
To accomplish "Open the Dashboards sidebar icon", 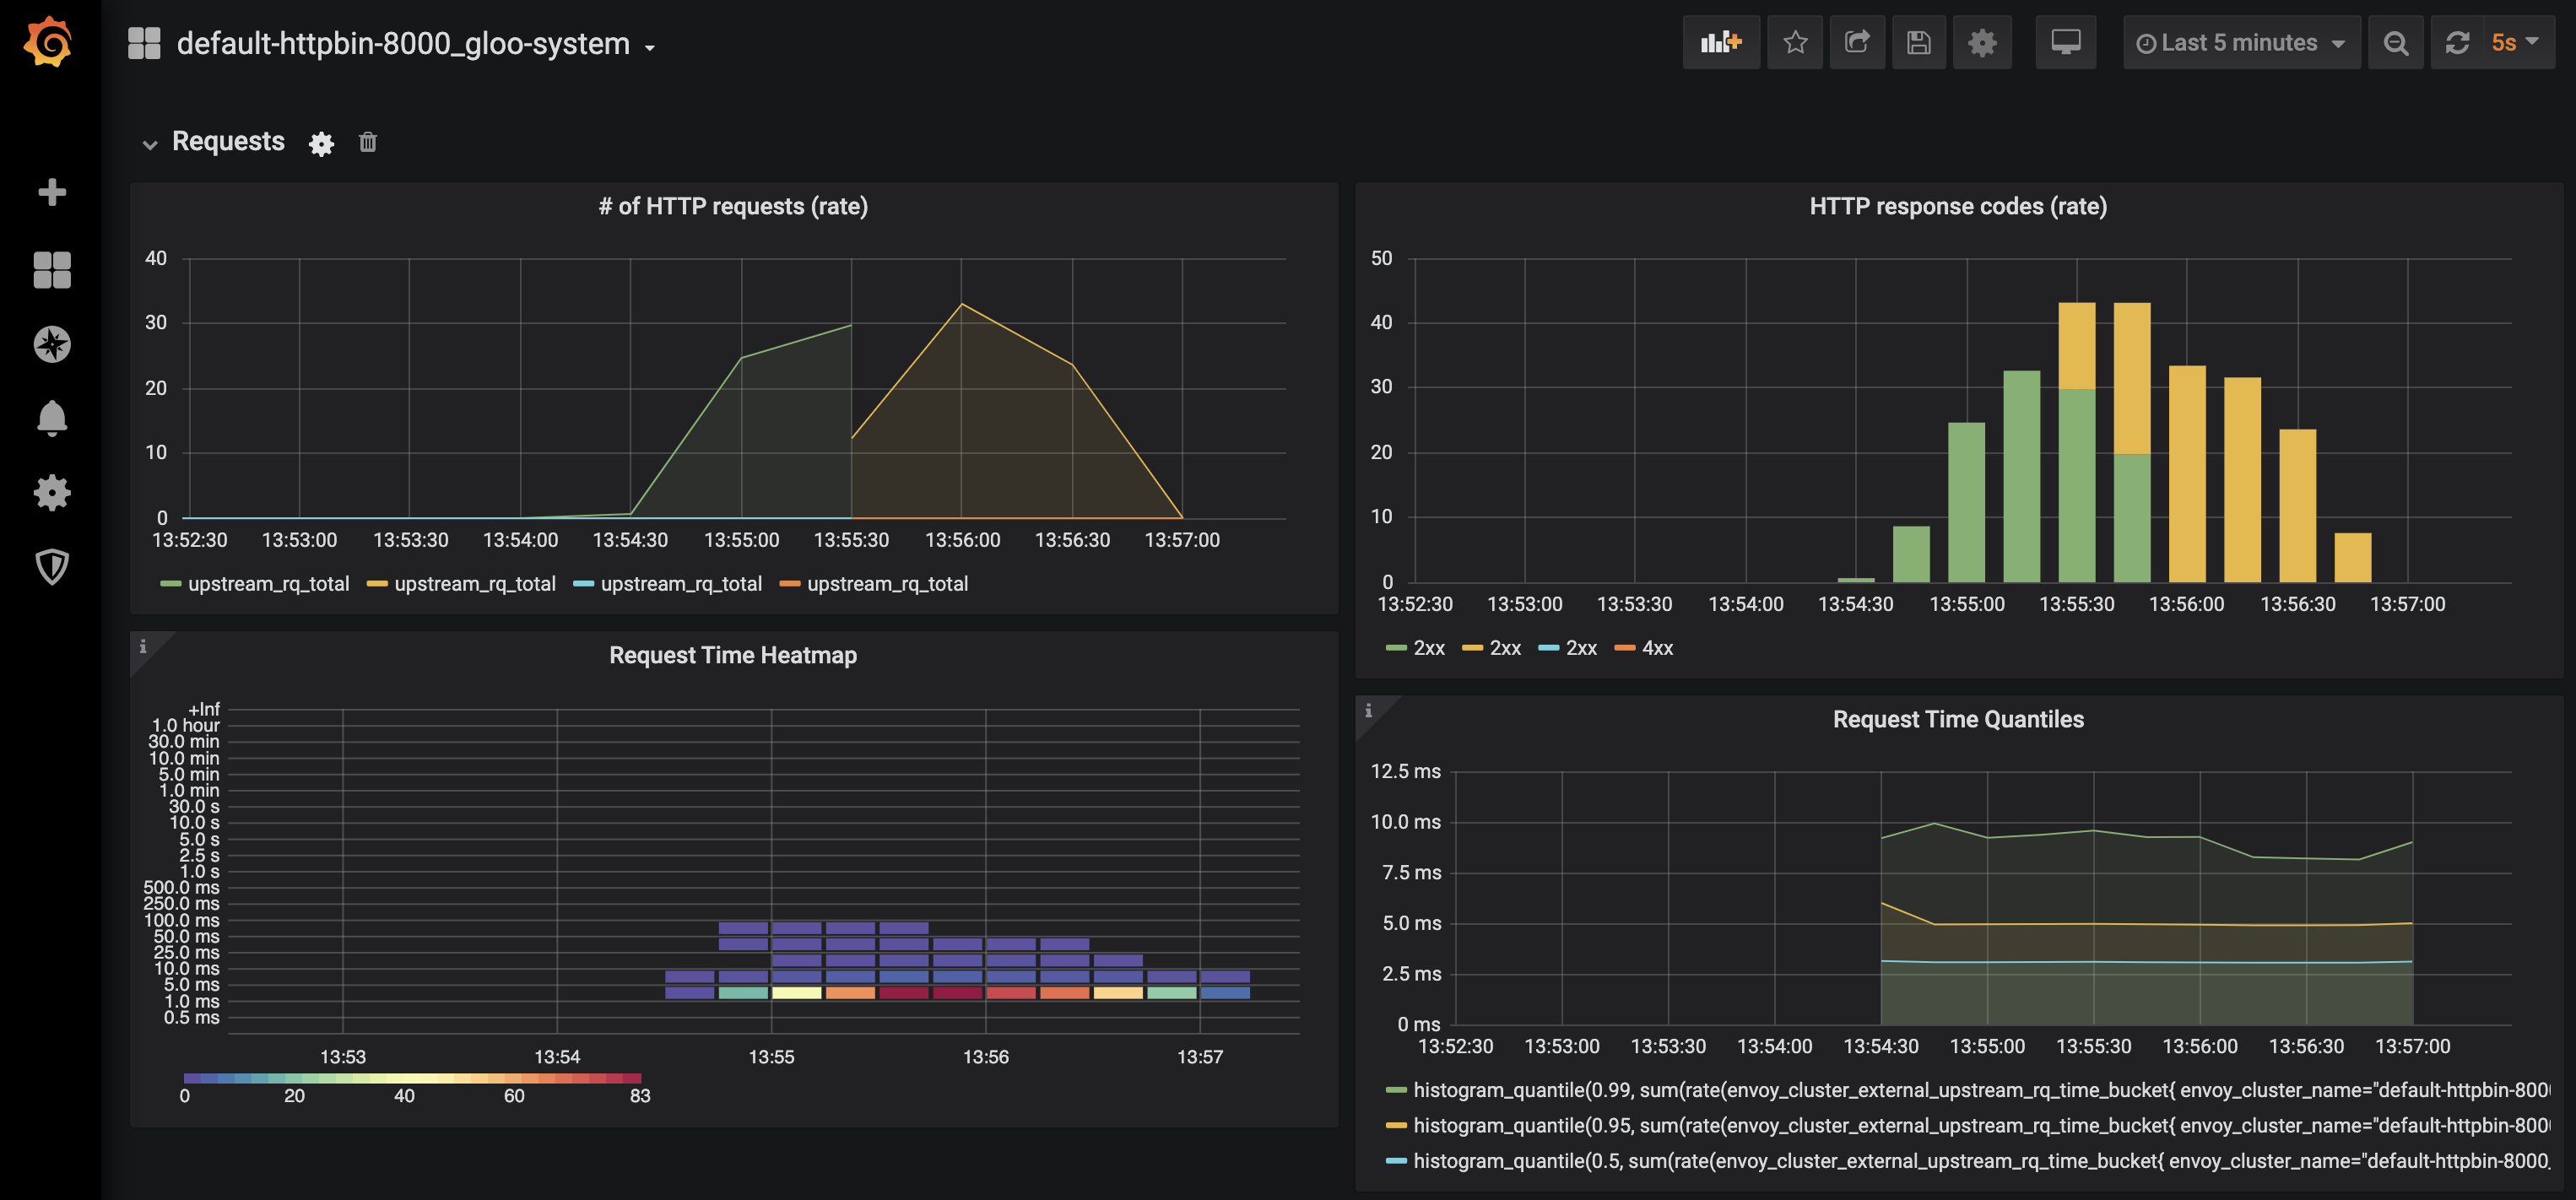I will [x=52, y=269].
